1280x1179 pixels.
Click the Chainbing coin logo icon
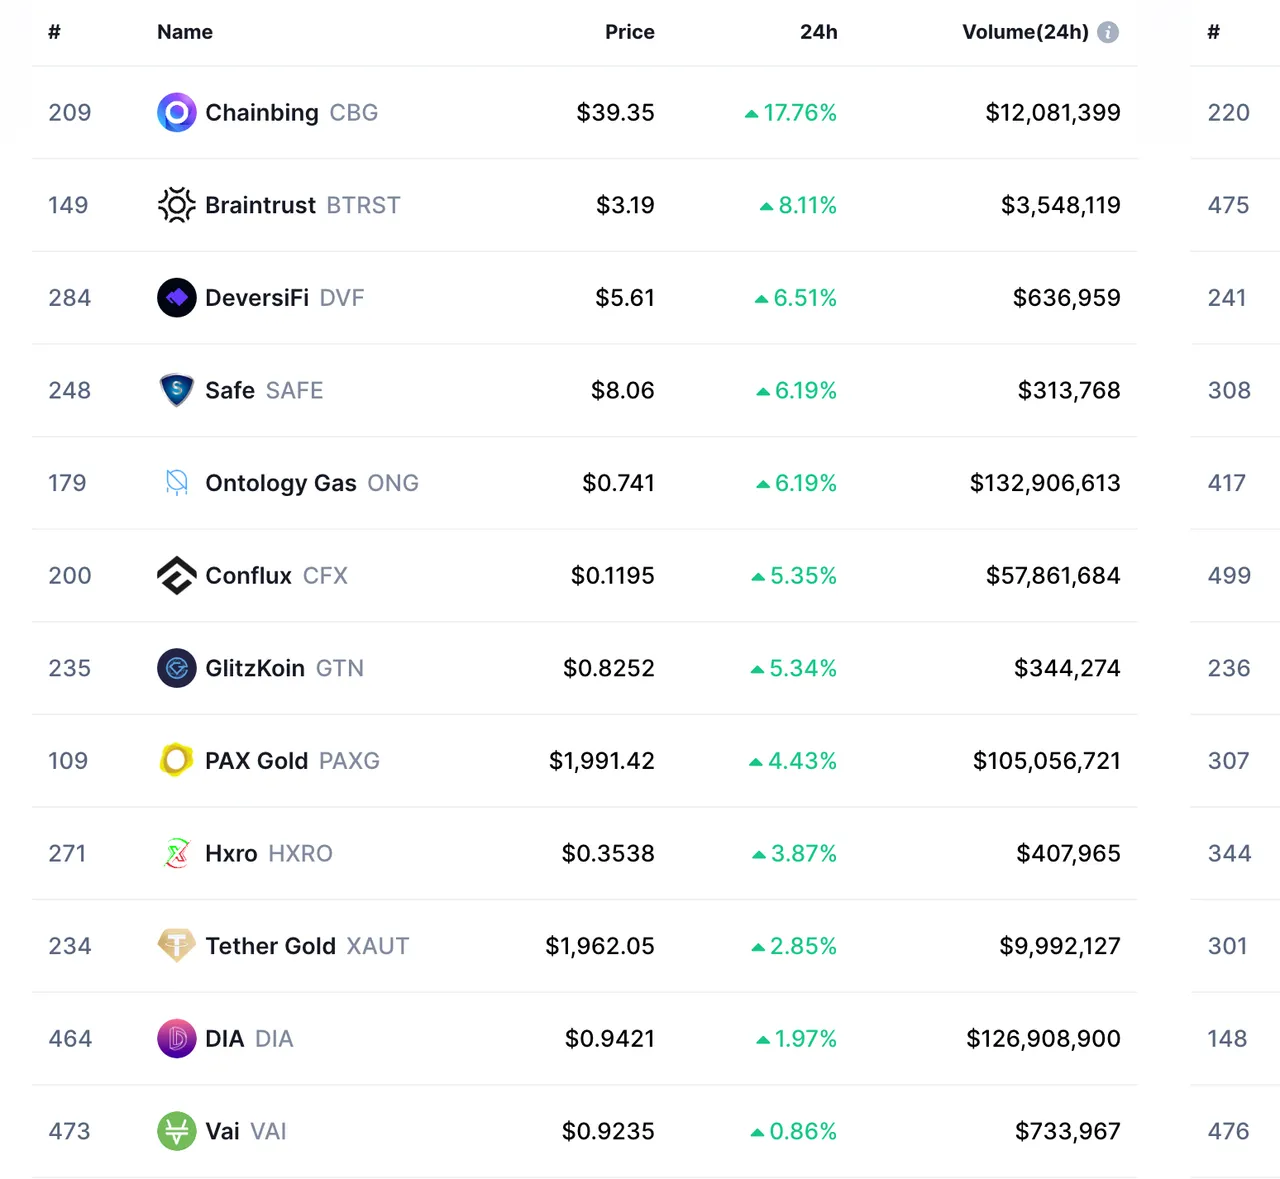coord(177,113)
